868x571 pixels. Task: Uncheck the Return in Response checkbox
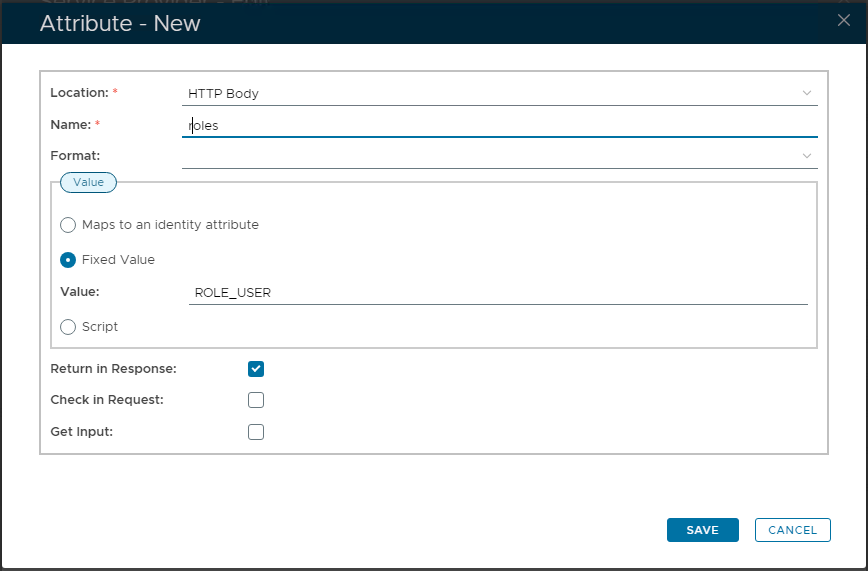pos(256,369)
